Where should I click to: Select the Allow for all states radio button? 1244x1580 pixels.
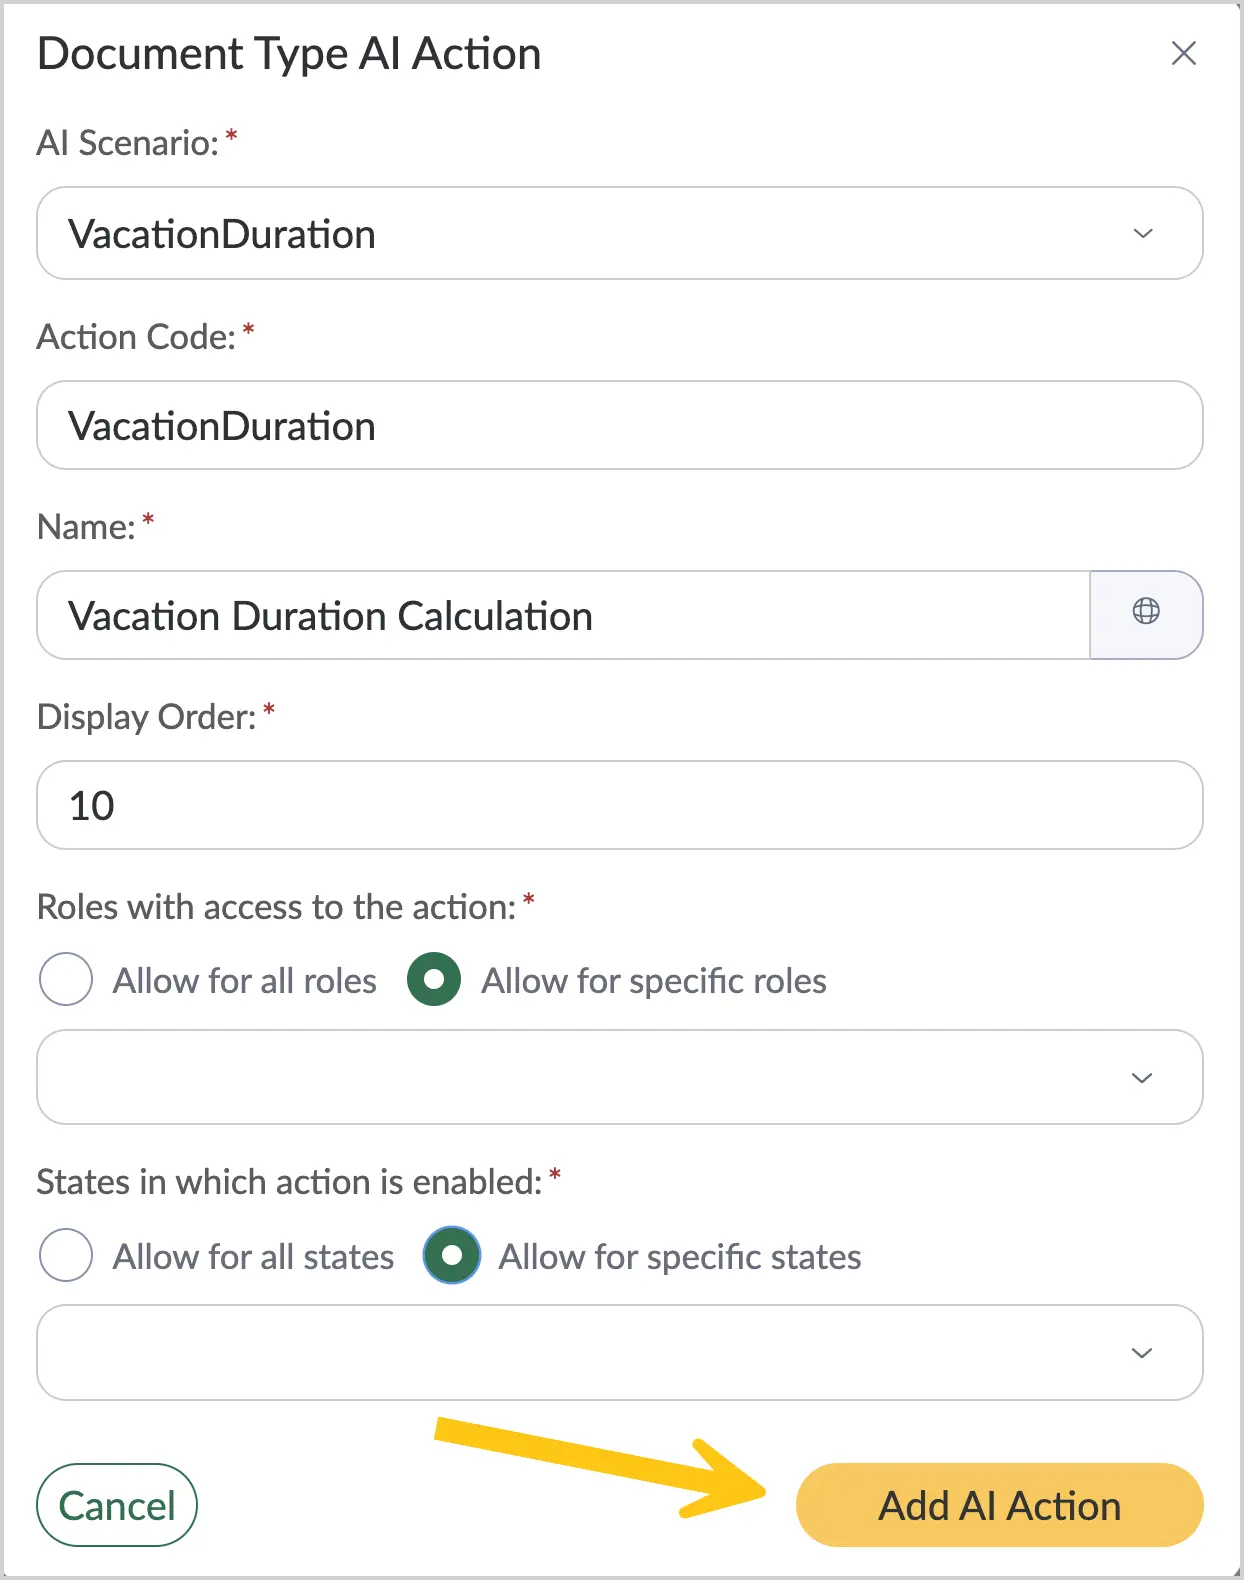(x=66, y=1255)
